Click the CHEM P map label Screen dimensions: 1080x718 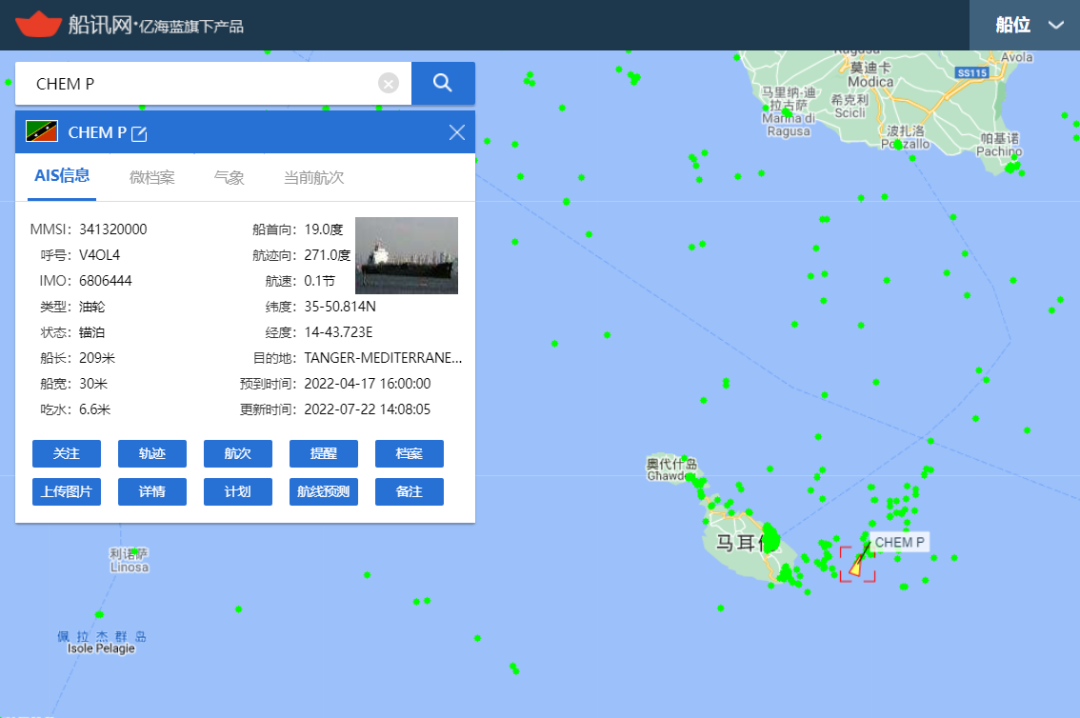(899, 542)
